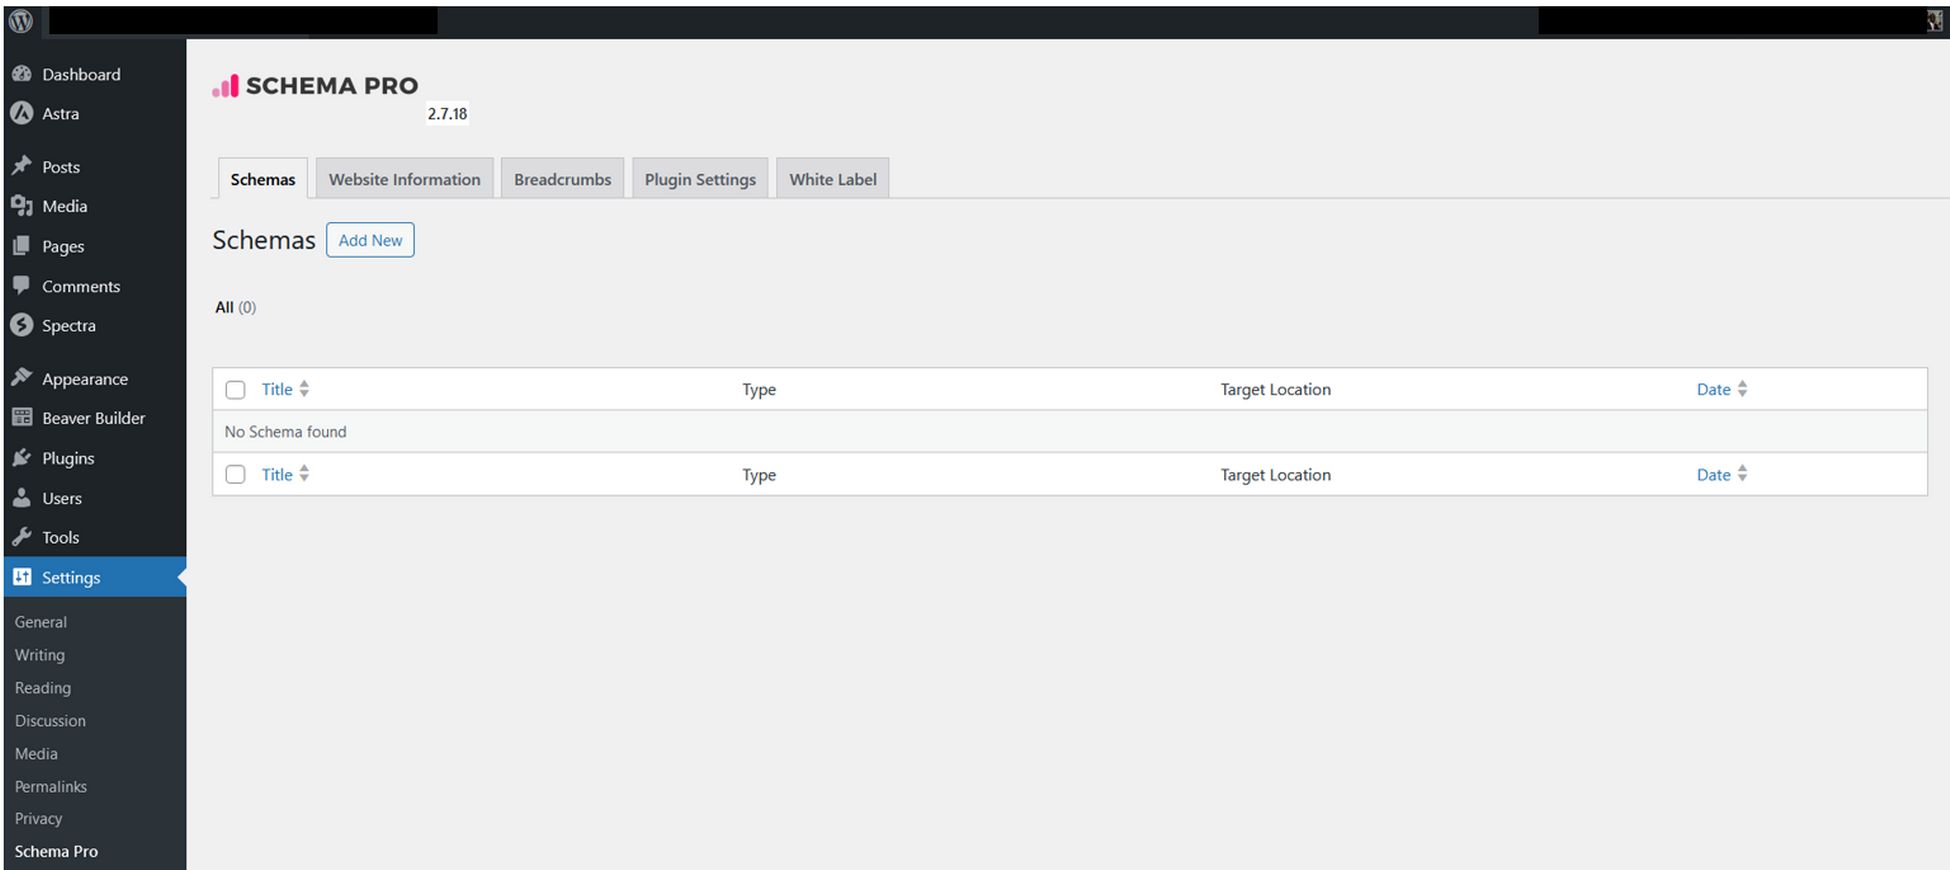Image resolution: width=1950 pixels, height=870 pixels.
Task: Click the Title column link in the table header
Action: tap(277, 389)
